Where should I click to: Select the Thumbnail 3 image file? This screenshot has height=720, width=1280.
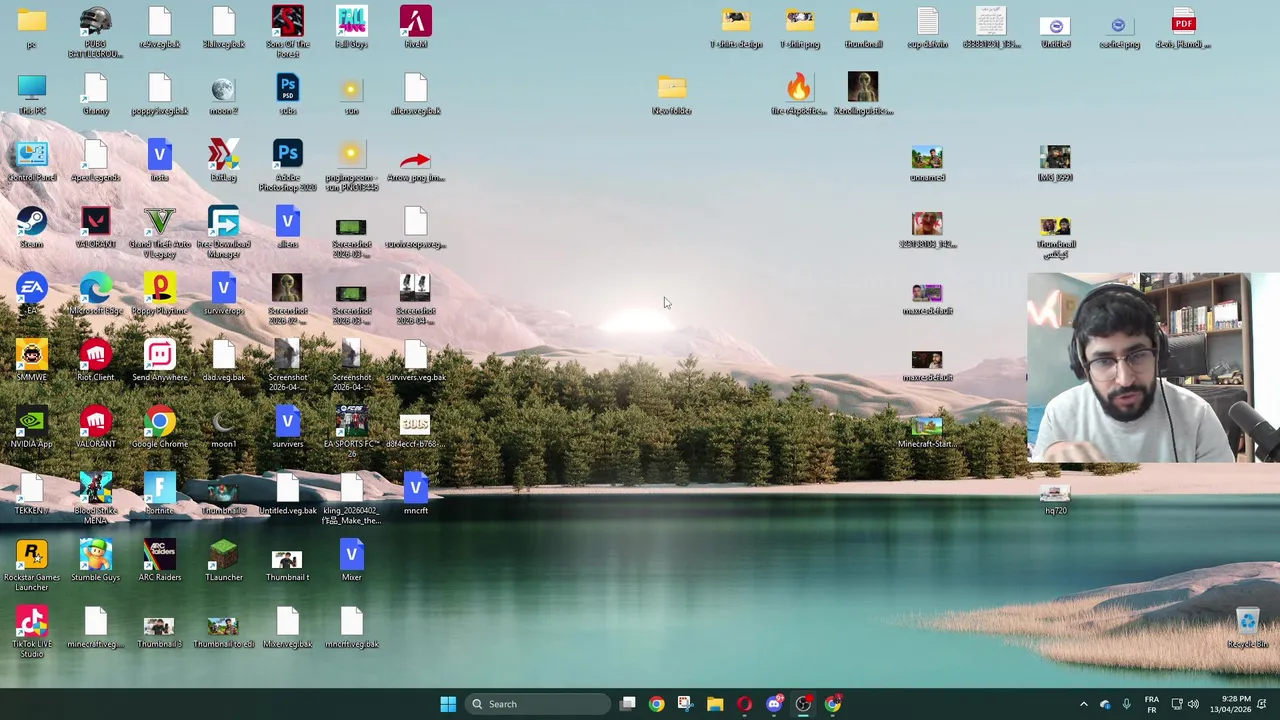tap(159, 632)
